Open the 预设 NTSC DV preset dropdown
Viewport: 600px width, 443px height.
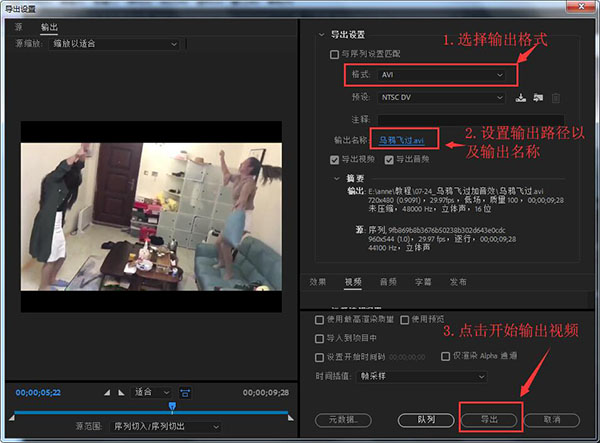(442, 98)
